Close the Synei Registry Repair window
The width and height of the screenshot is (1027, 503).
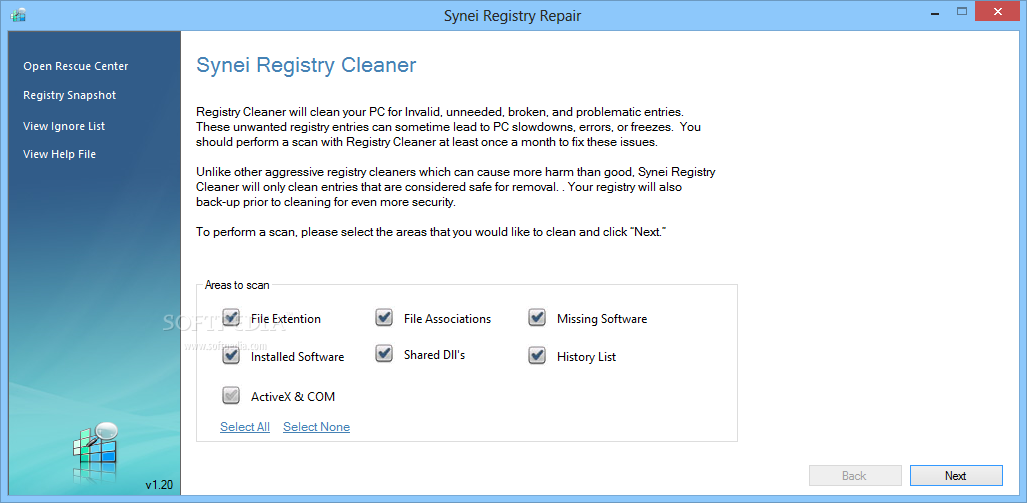(x=998, y=11)
